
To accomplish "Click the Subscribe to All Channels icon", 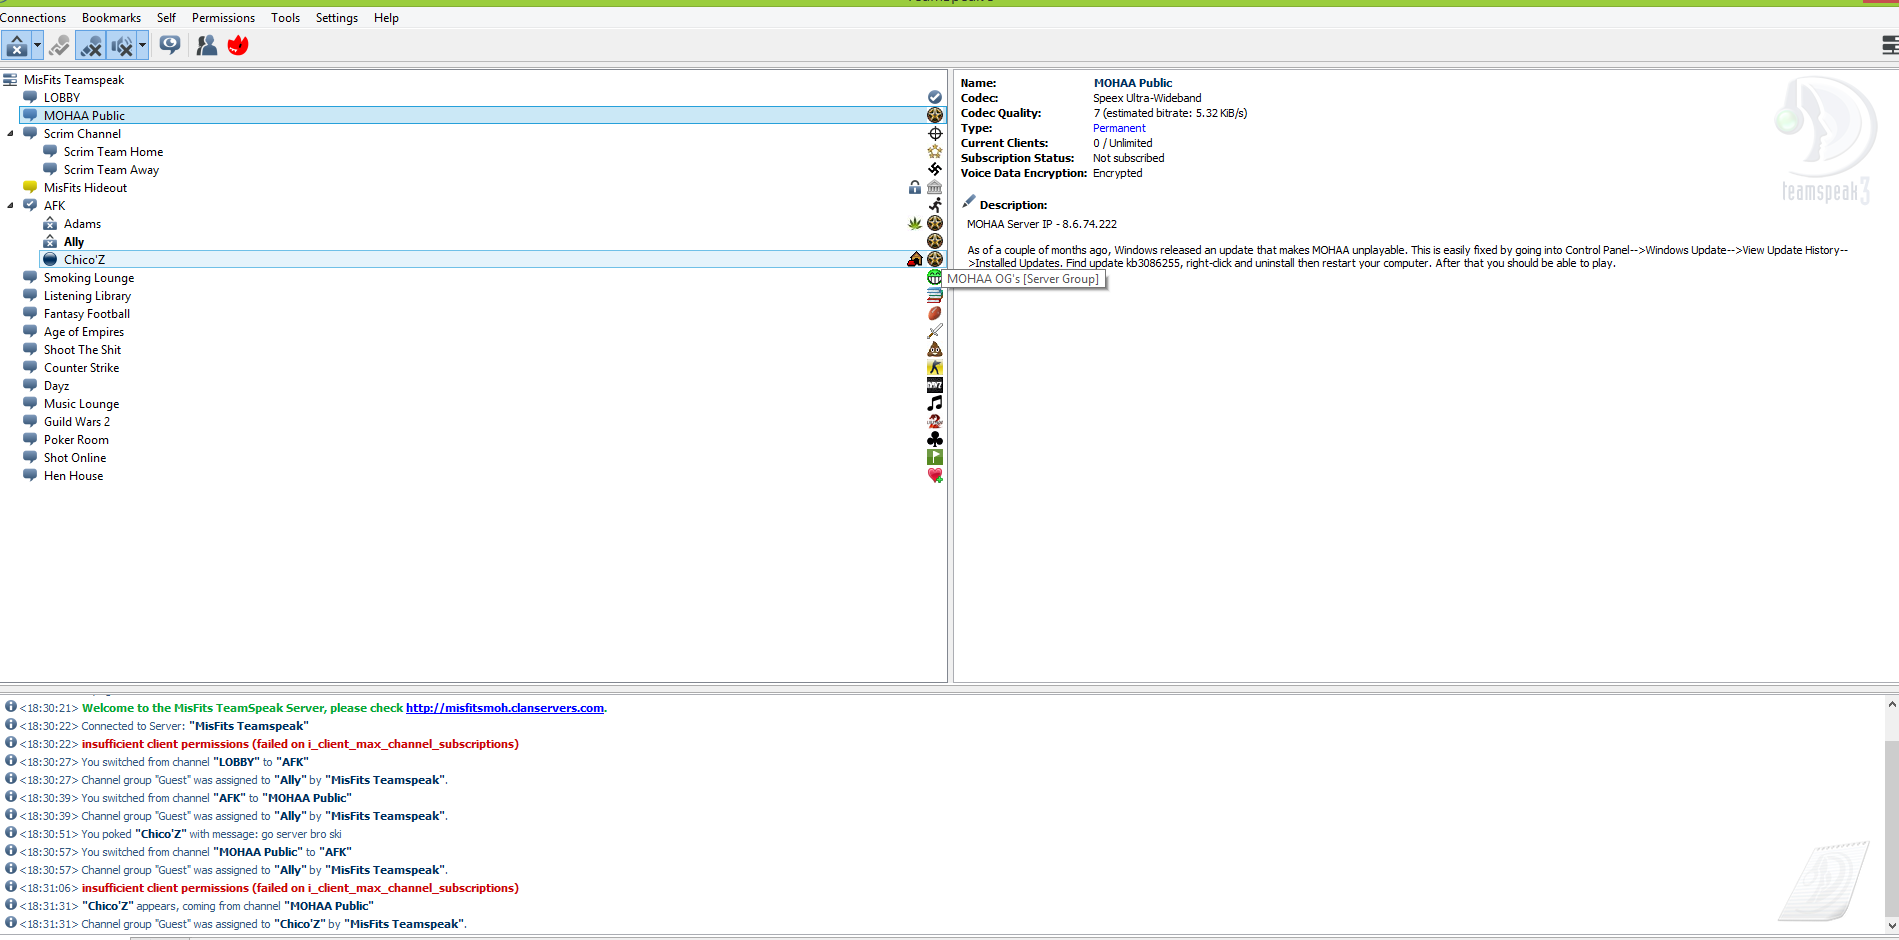I will click(170, 45).
